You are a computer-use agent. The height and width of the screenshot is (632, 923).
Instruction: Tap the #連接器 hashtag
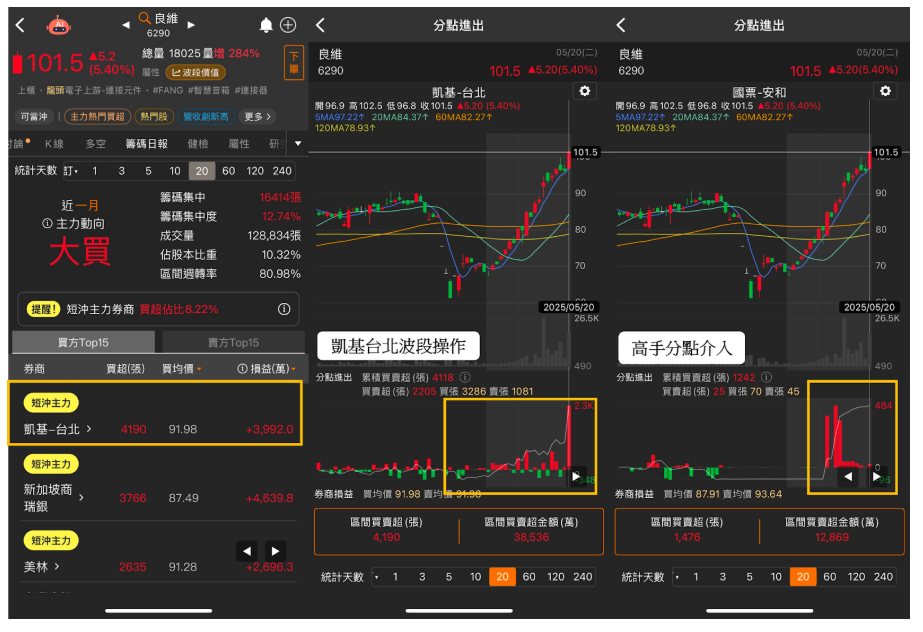pyautogui.click(x=251, y=90)
